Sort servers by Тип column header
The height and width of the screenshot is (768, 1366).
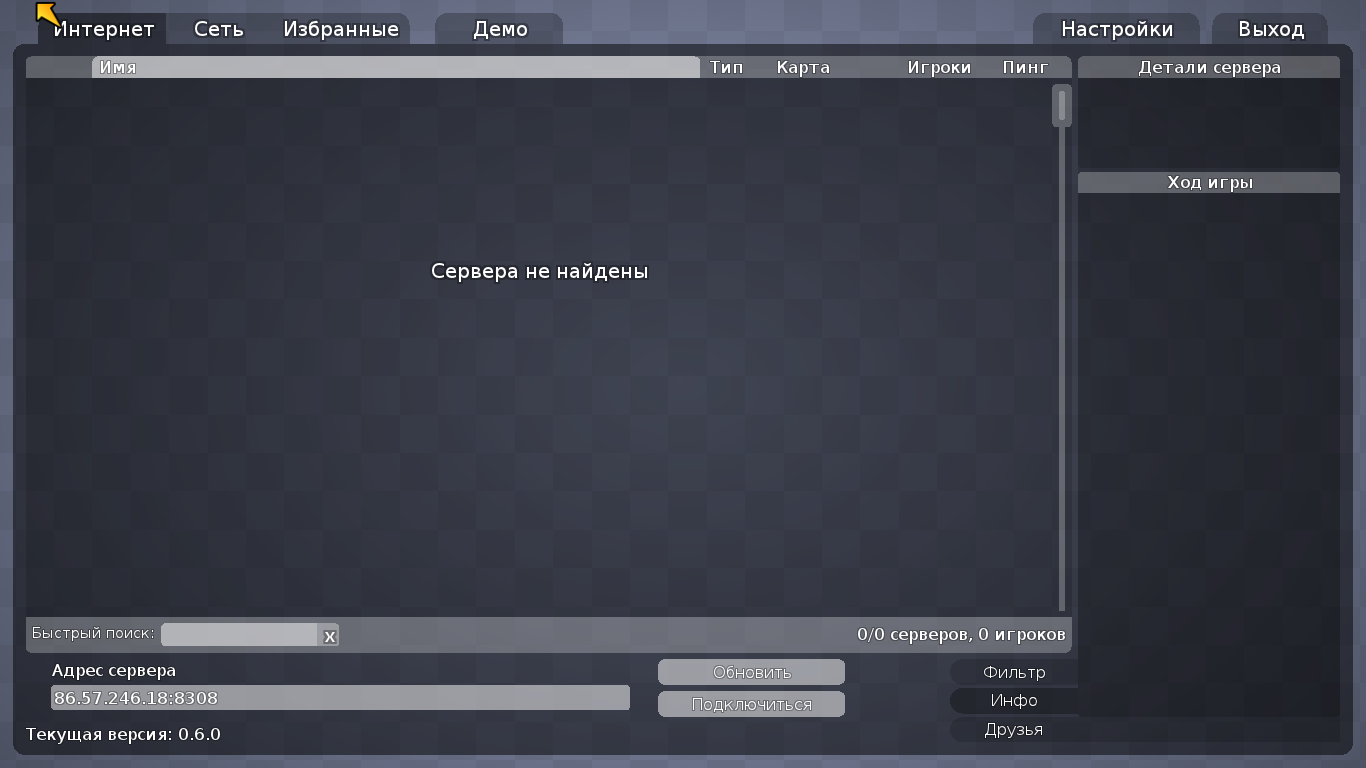(x=726, y=68)
